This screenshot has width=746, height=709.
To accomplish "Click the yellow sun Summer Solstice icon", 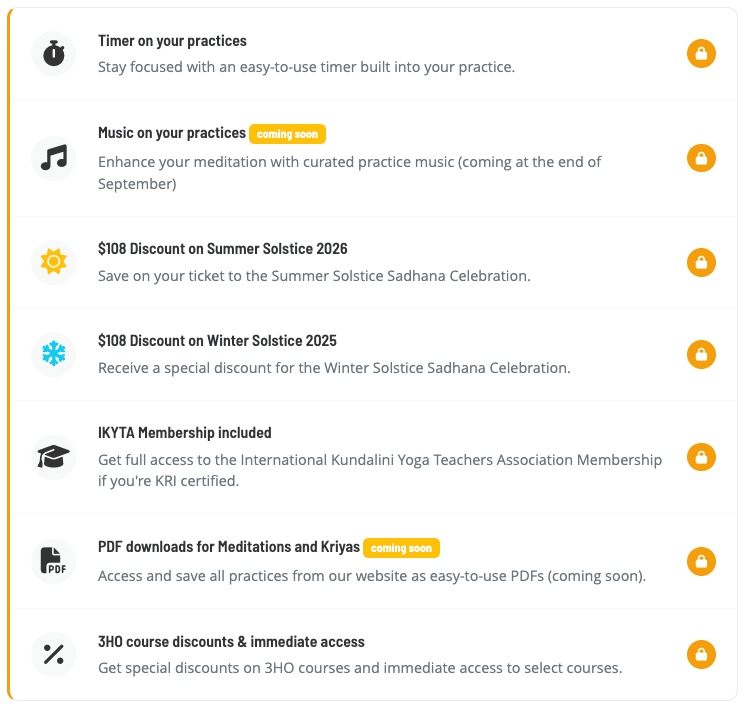I will (x=53, y=262).
